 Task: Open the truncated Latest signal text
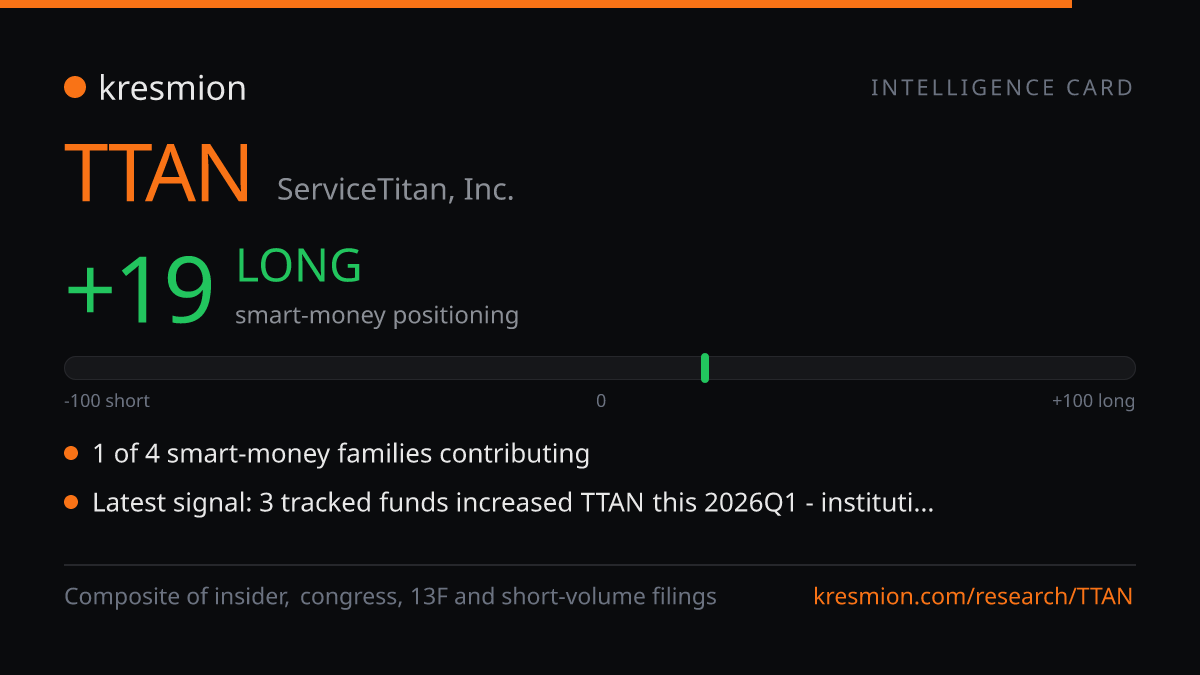(513, 502)
